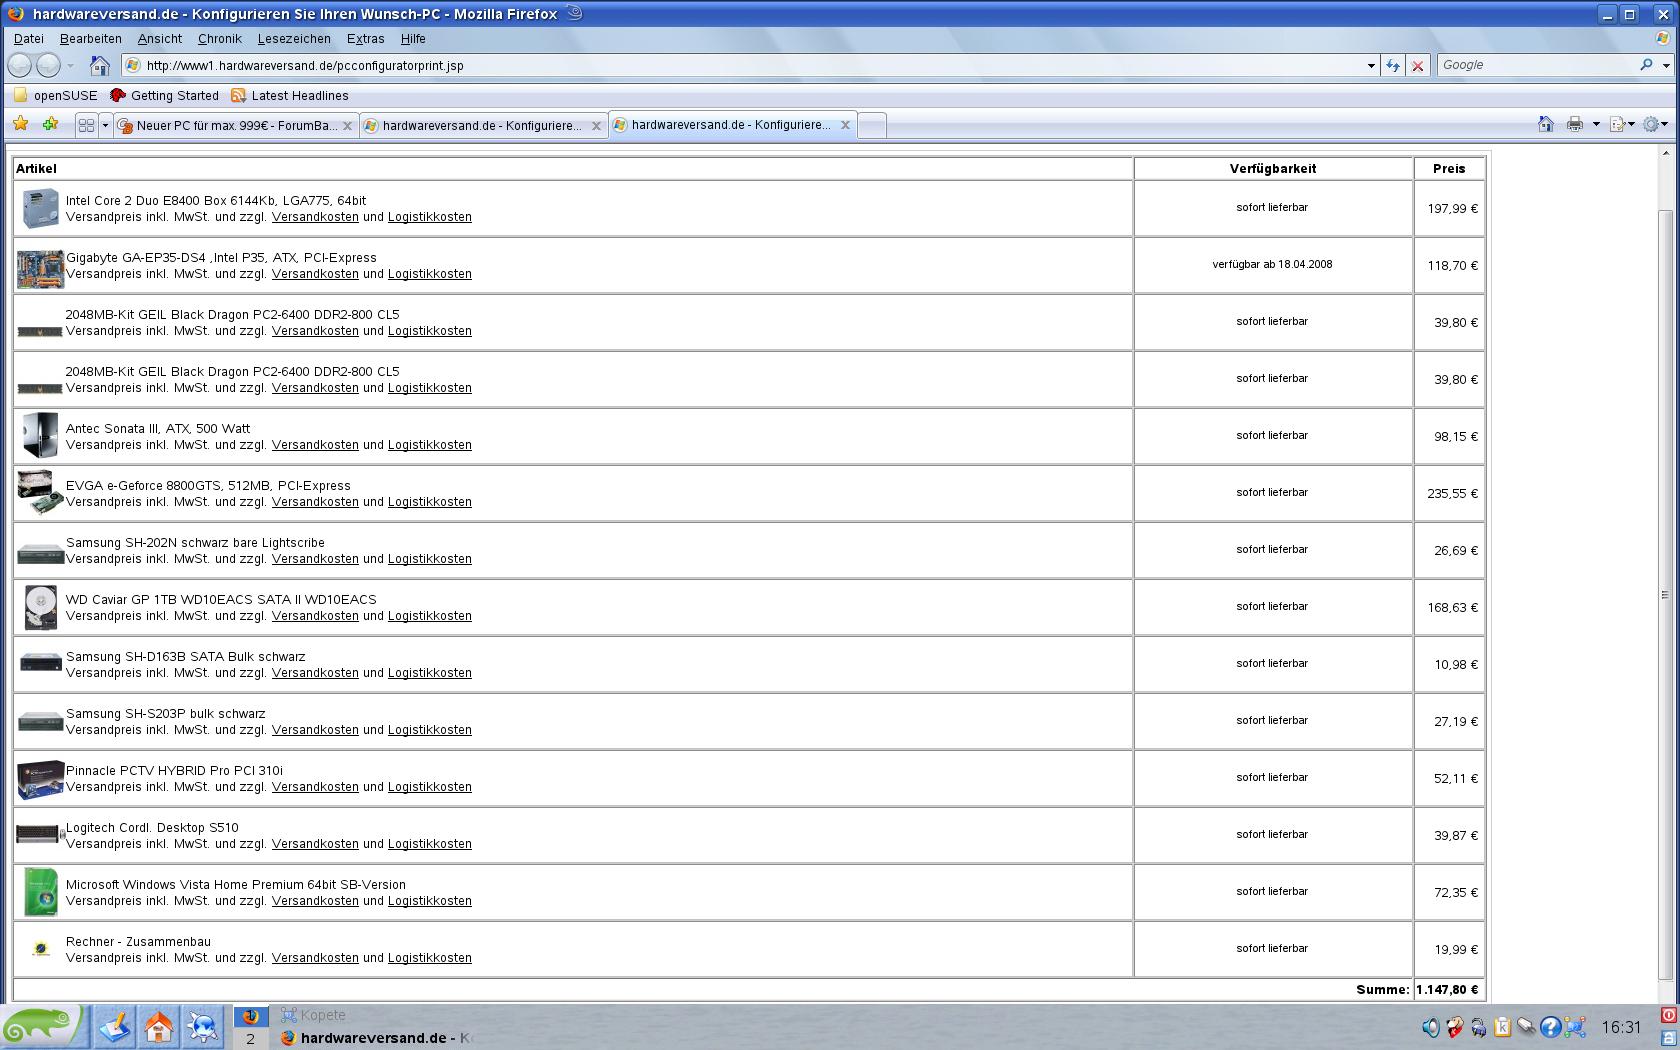Screen dimensions: 1680x1050
Task: Open the Chronik menu
Action: coord(220,39)
